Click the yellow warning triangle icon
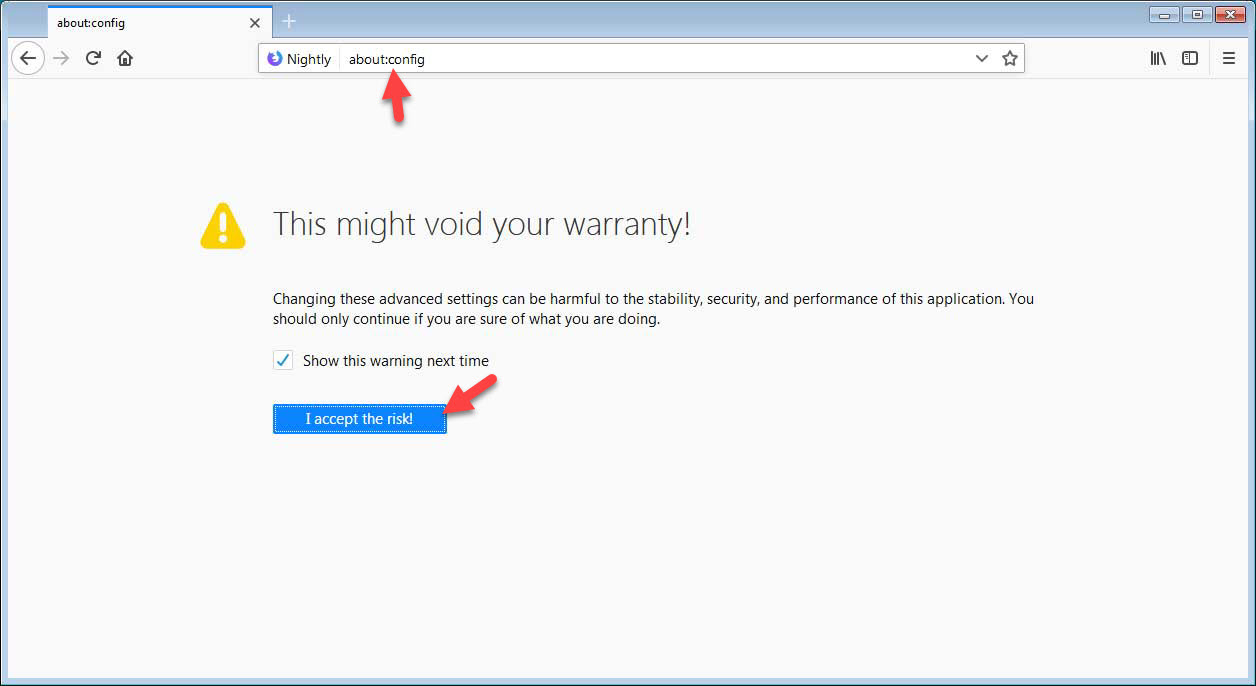Viewport: 1256px width, 686px height. [222, 226]
